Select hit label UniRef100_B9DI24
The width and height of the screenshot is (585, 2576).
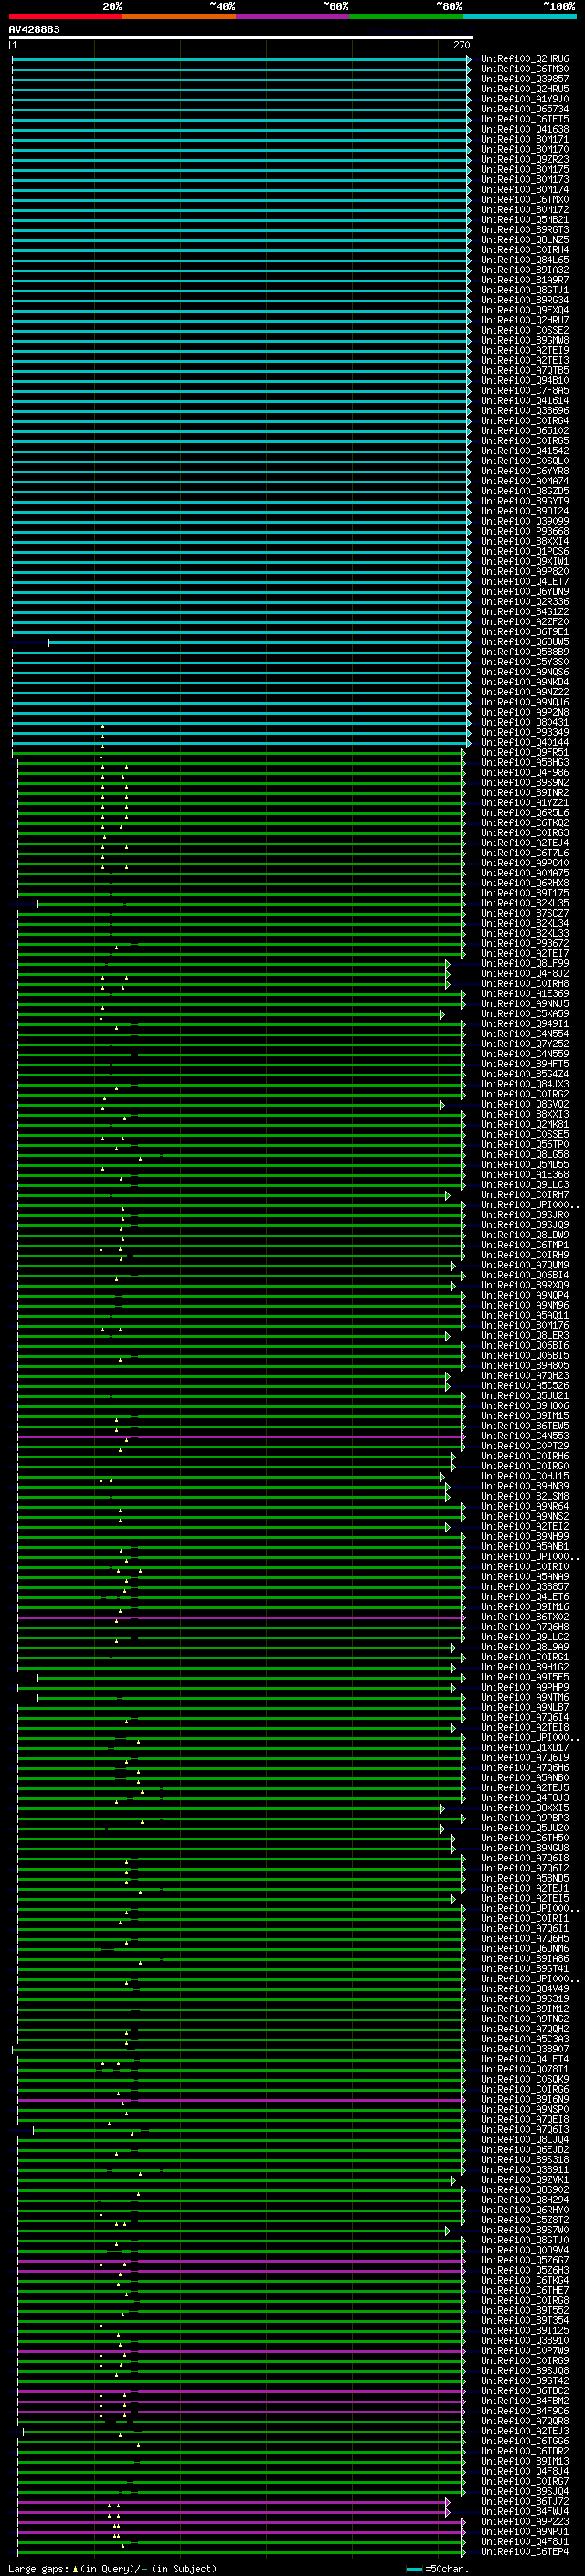pyautogui.click(x=525, y=511)
